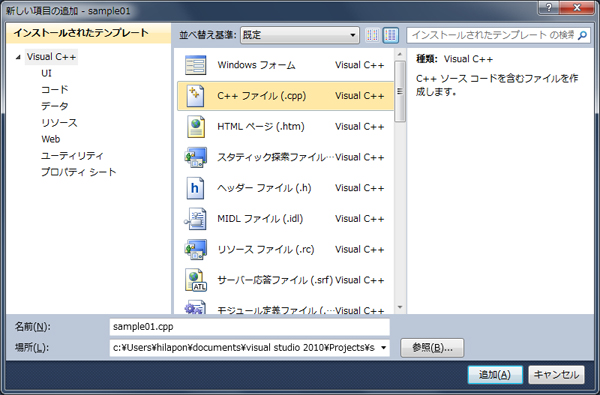Select the Windows フォーム text row

(285, 65)
